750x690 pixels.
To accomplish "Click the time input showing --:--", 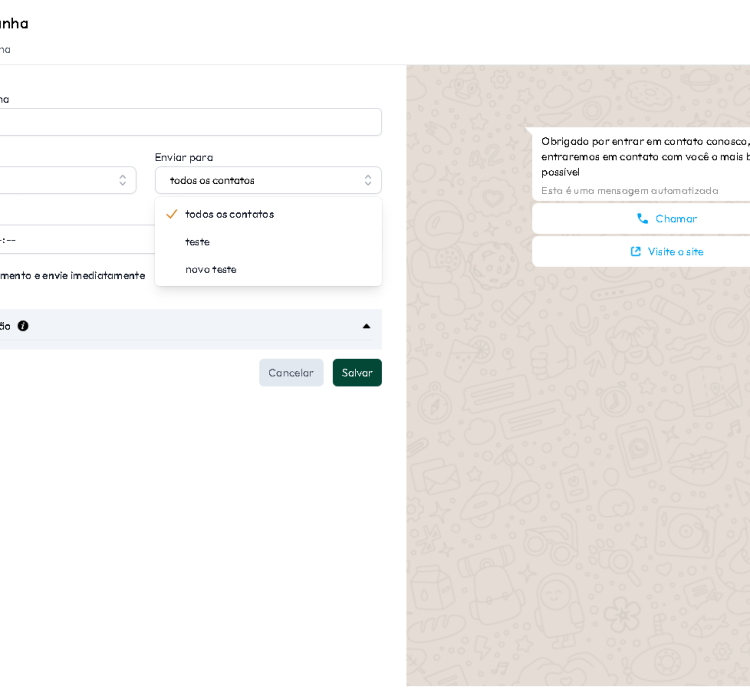I will [x=70, y=240].
